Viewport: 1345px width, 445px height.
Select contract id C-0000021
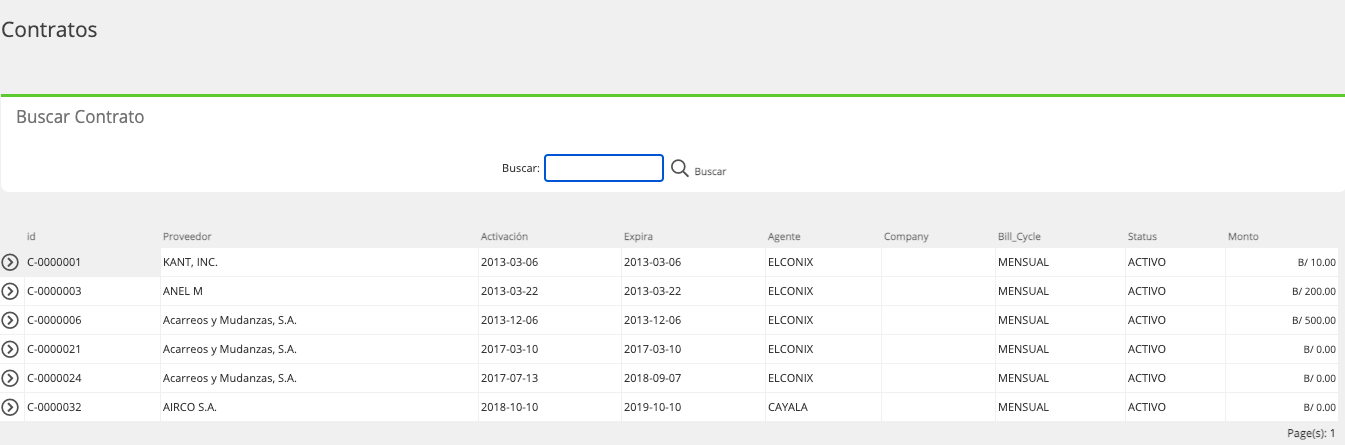pyautogui.click(x=54, y=349)
